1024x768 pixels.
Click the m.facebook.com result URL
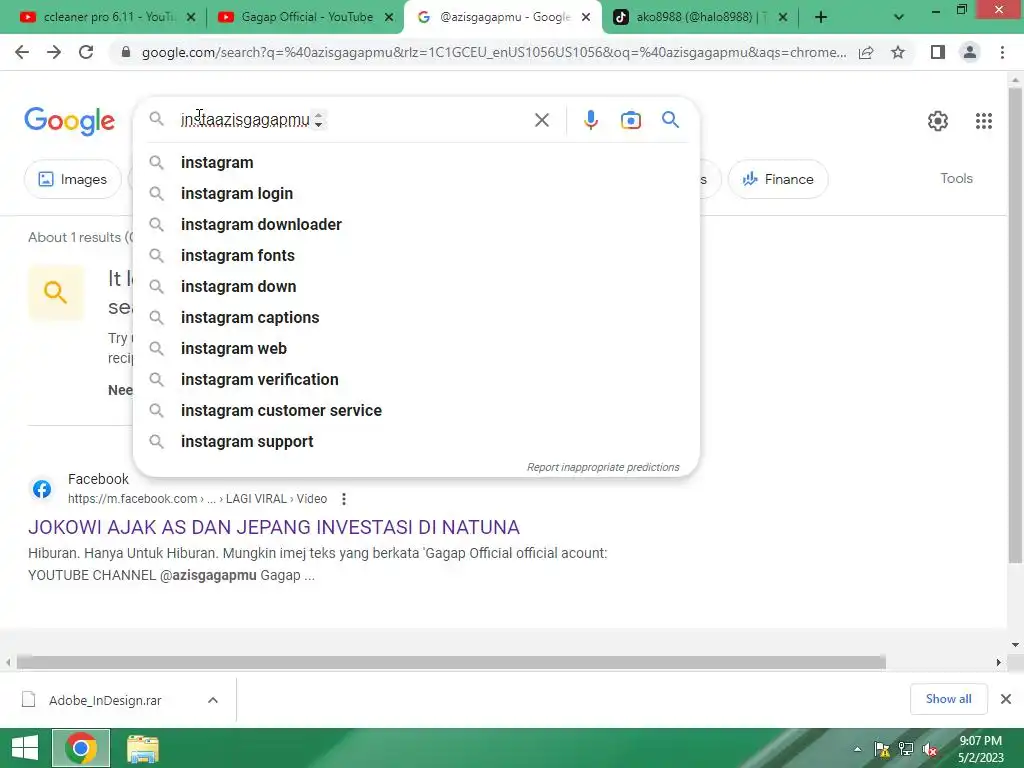[x=197, y=499]
